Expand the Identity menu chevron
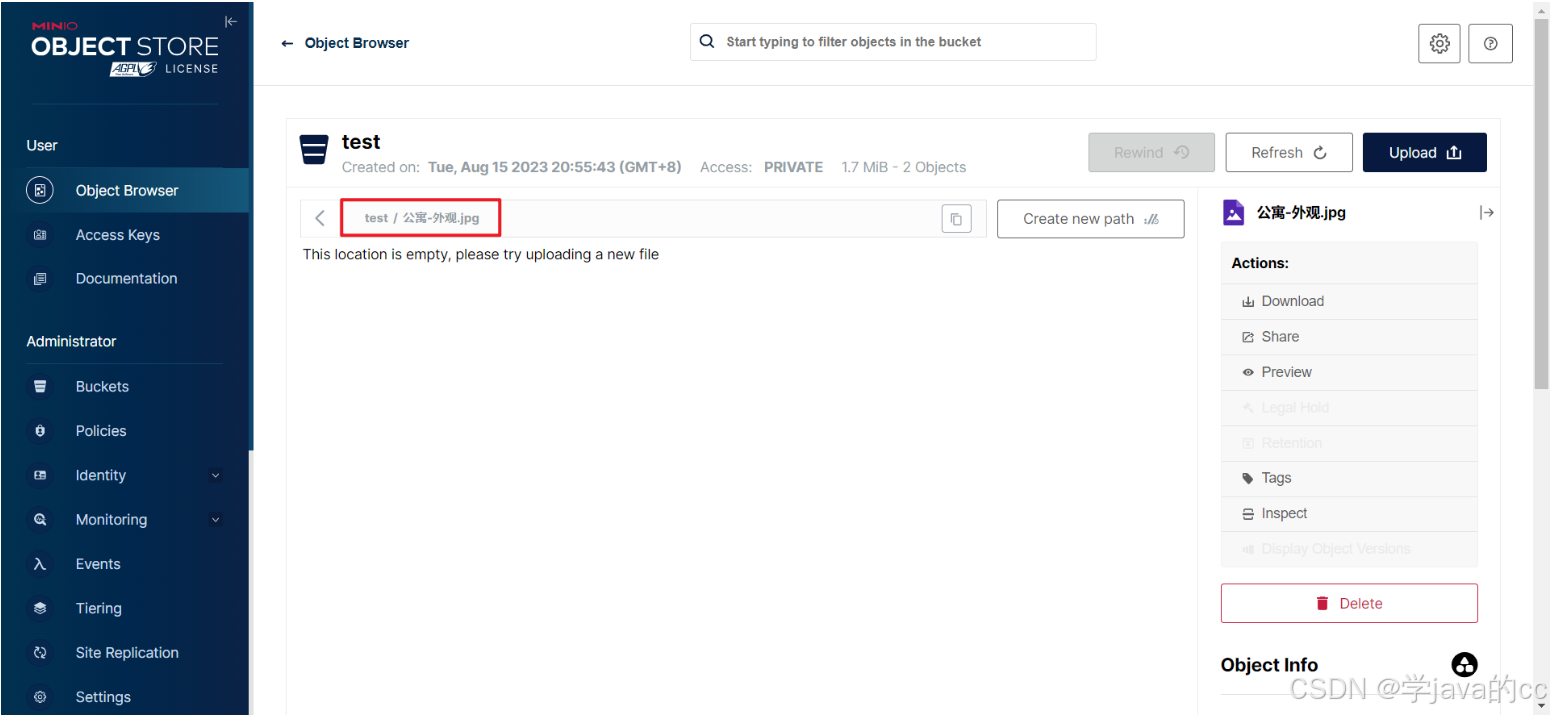 pos(215,475)
